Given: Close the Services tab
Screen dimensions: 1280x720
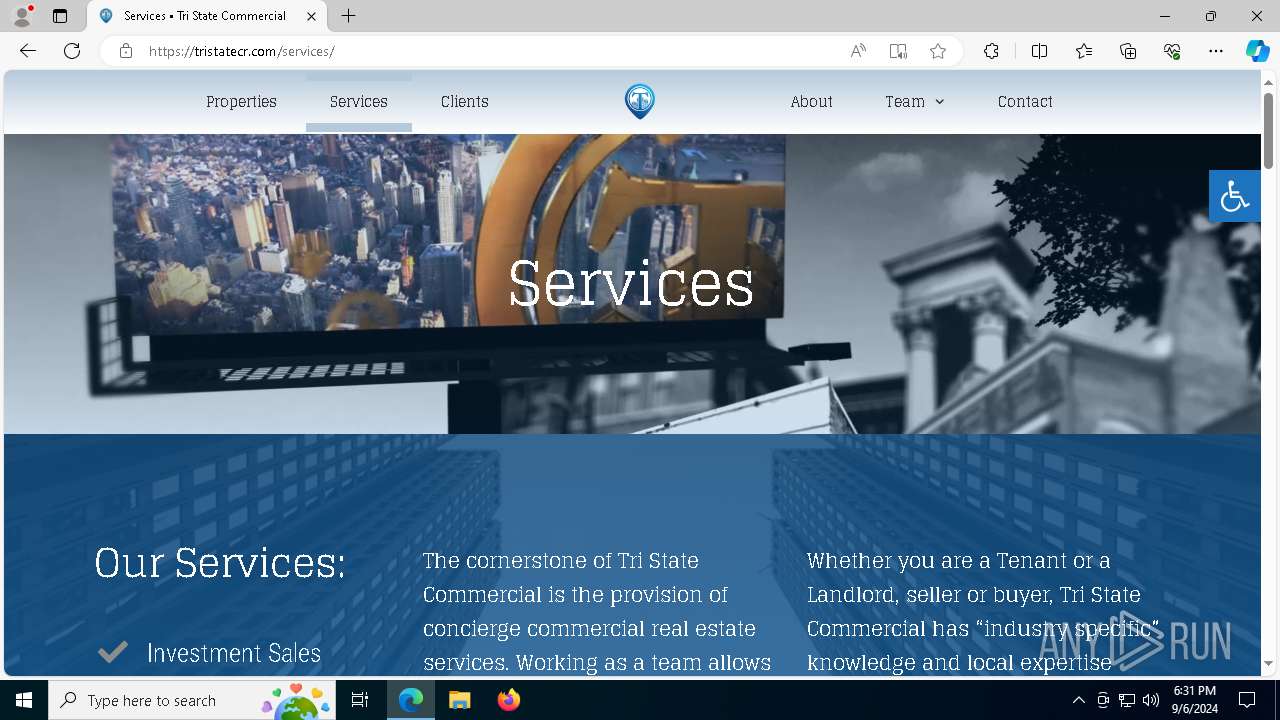Looking at the screenshot, I should (x=311, y=16).
